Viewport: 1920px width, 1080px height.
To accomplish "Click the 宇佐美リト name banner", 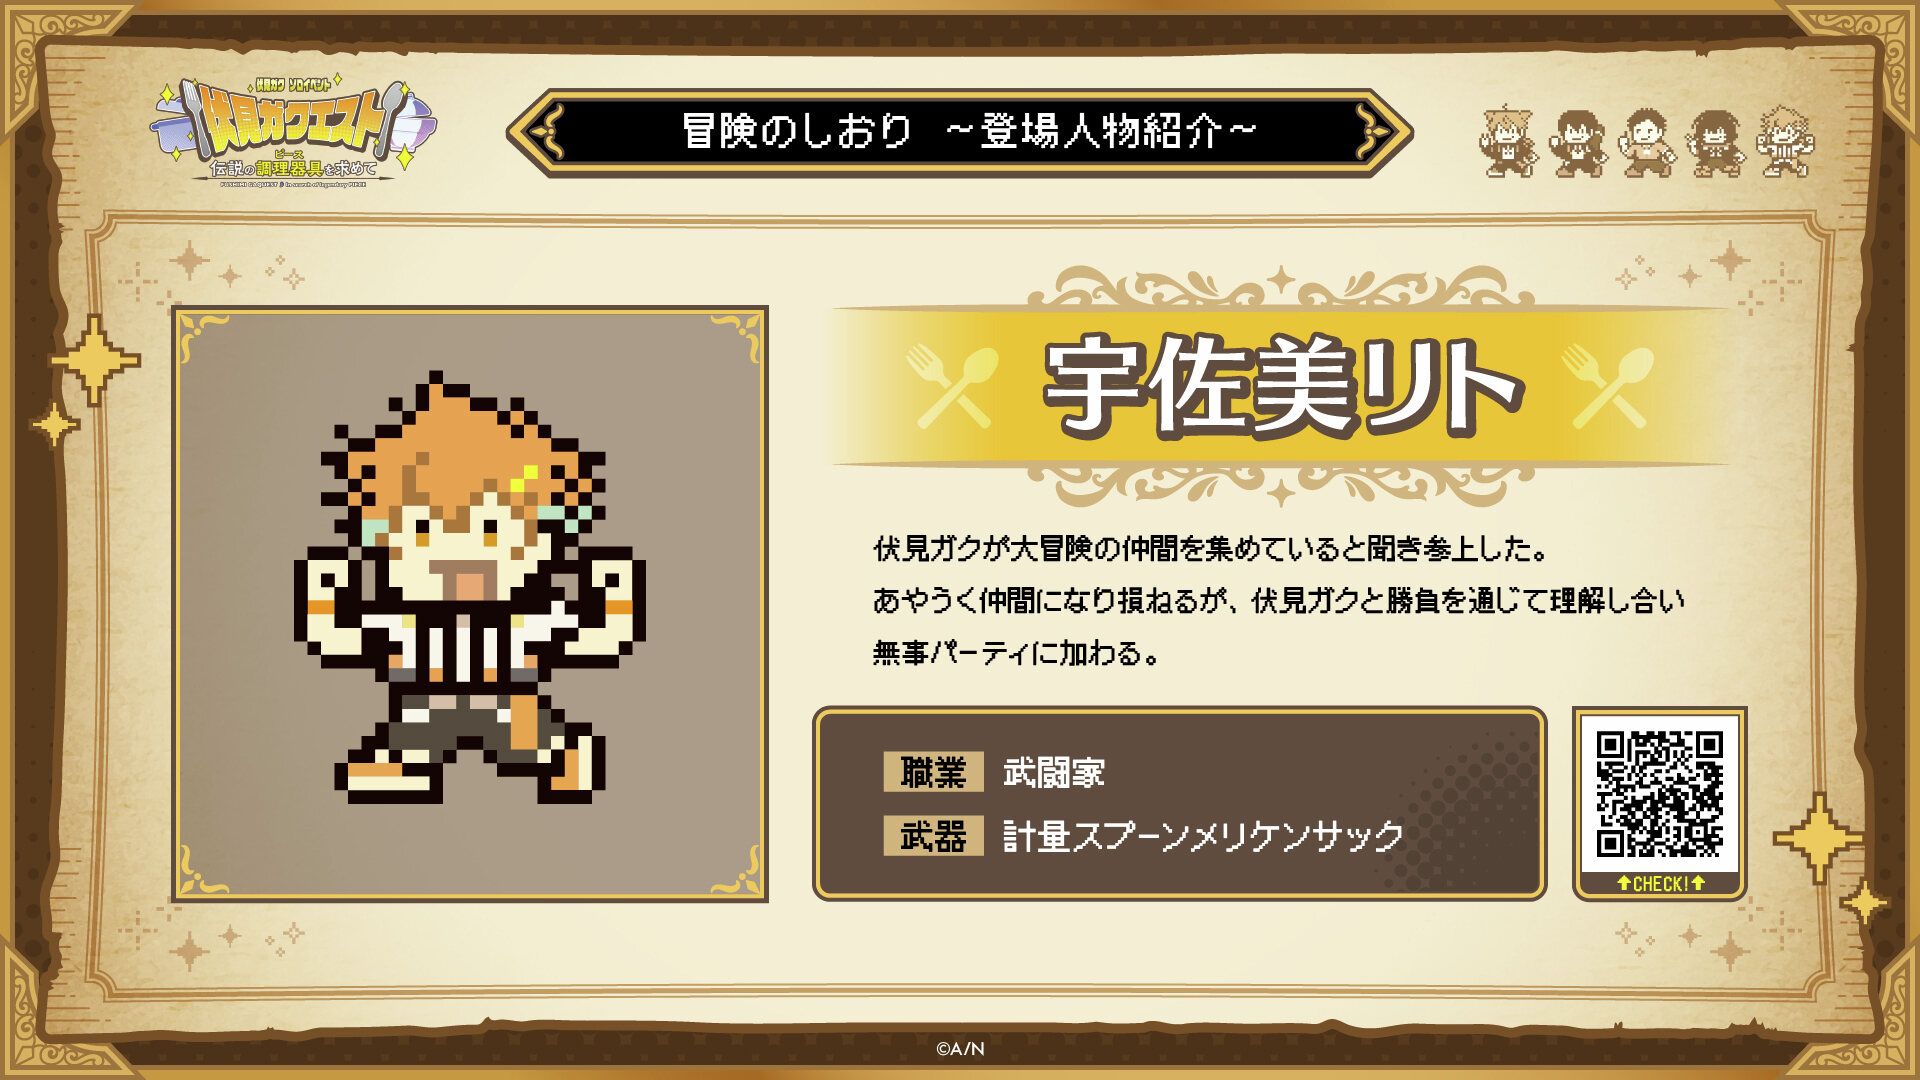I will (1282, 386).
